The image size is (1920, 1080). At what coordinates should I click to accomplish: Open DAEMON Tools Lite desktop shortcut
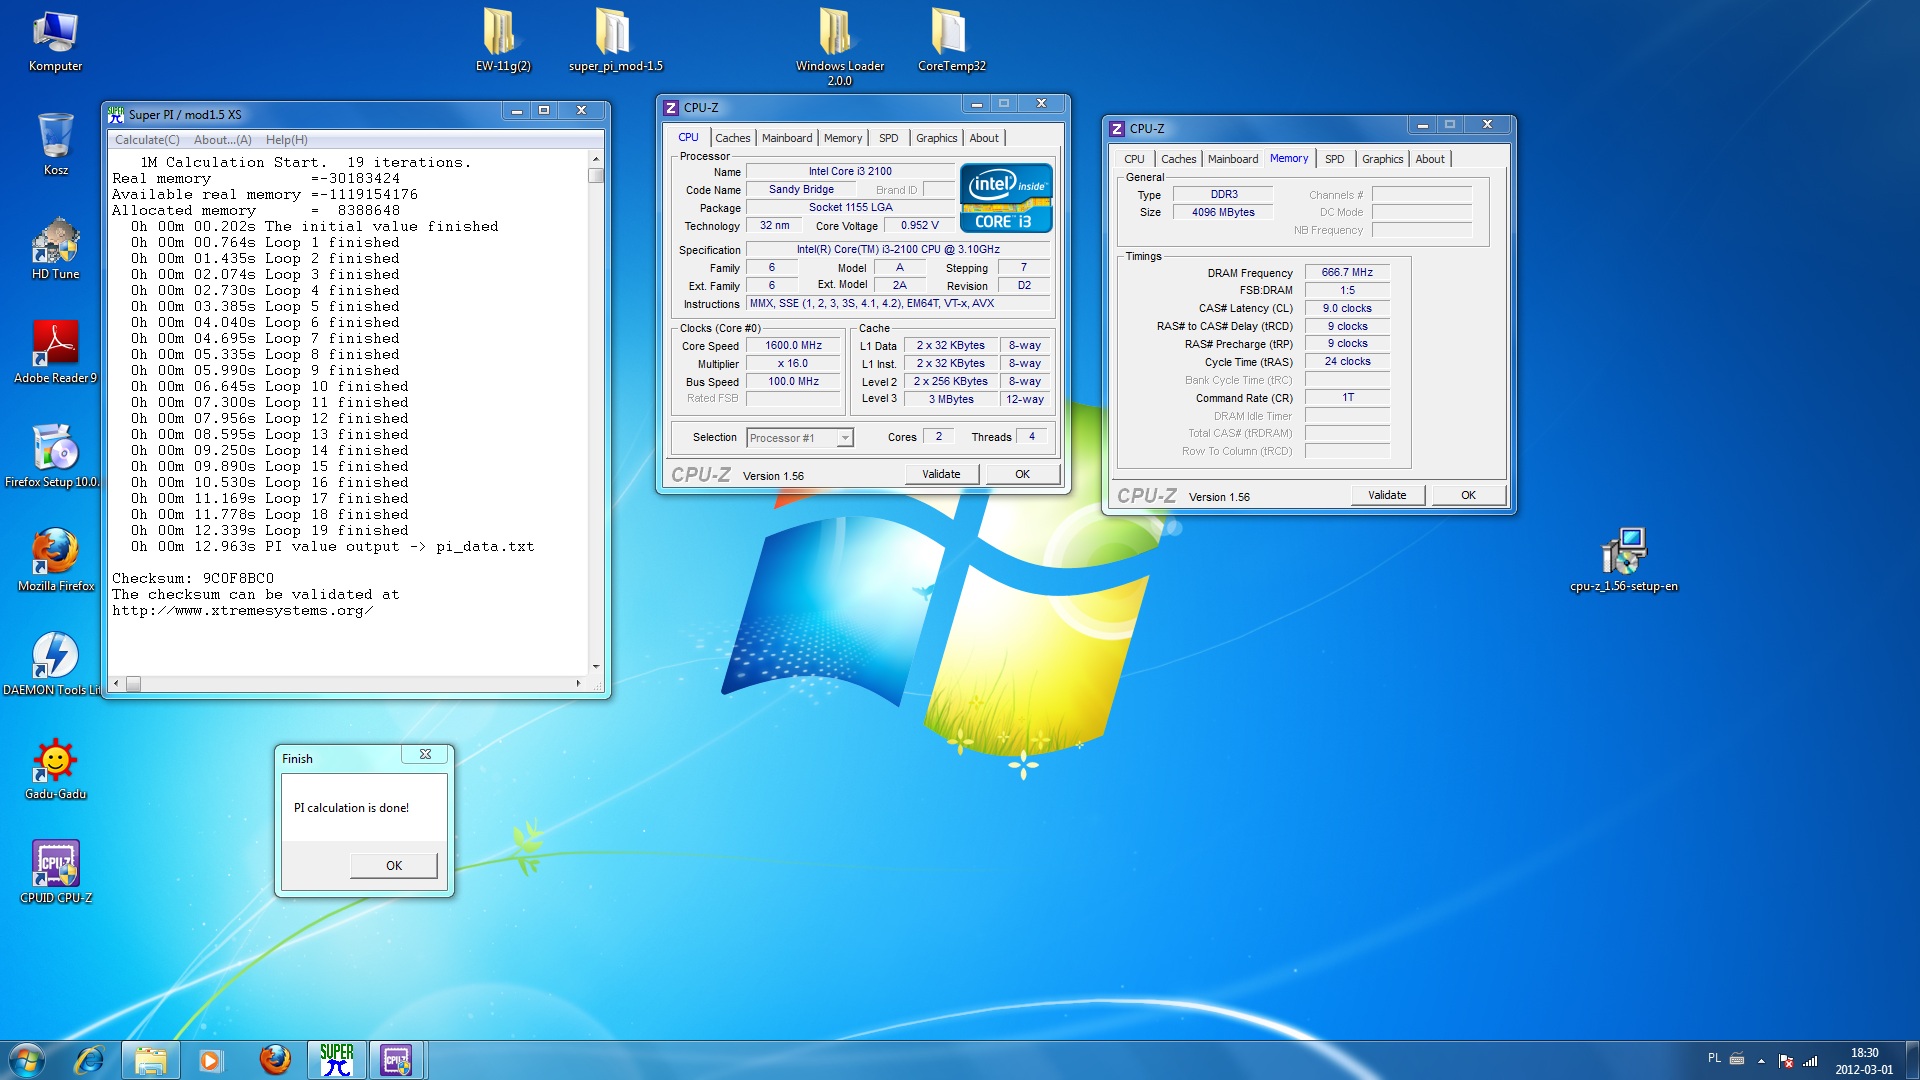[52, 664]
